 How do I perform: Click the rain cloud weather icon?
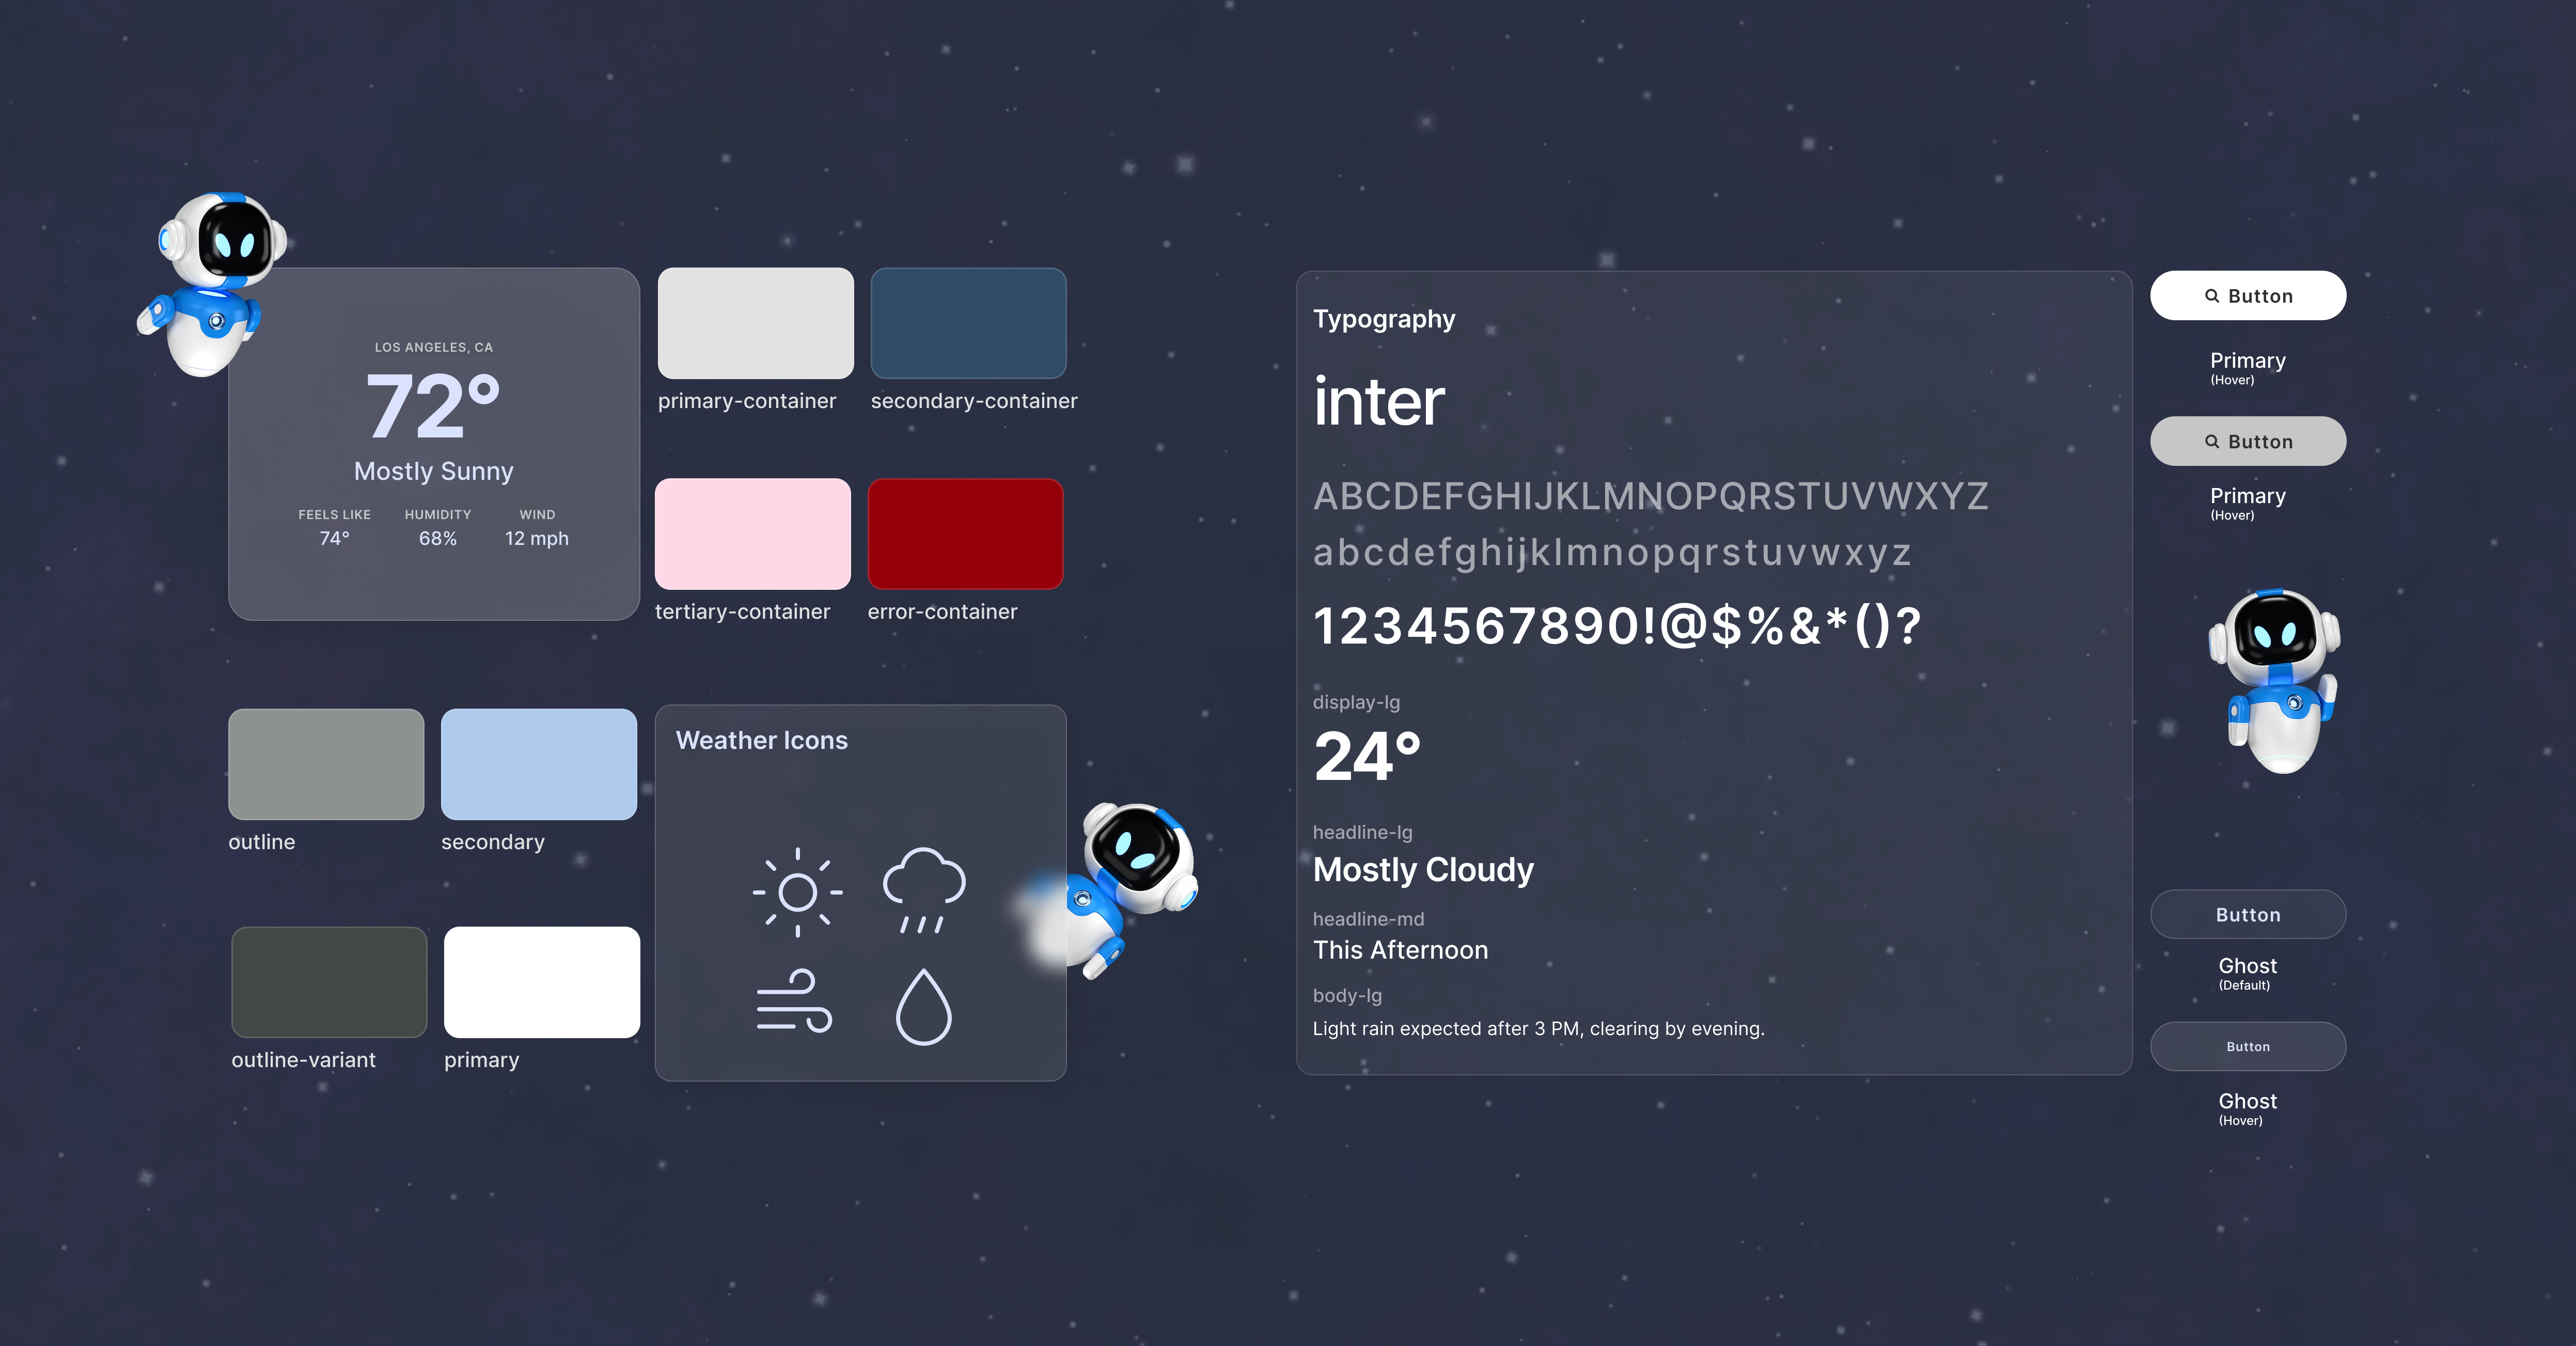tap(924, 890)
